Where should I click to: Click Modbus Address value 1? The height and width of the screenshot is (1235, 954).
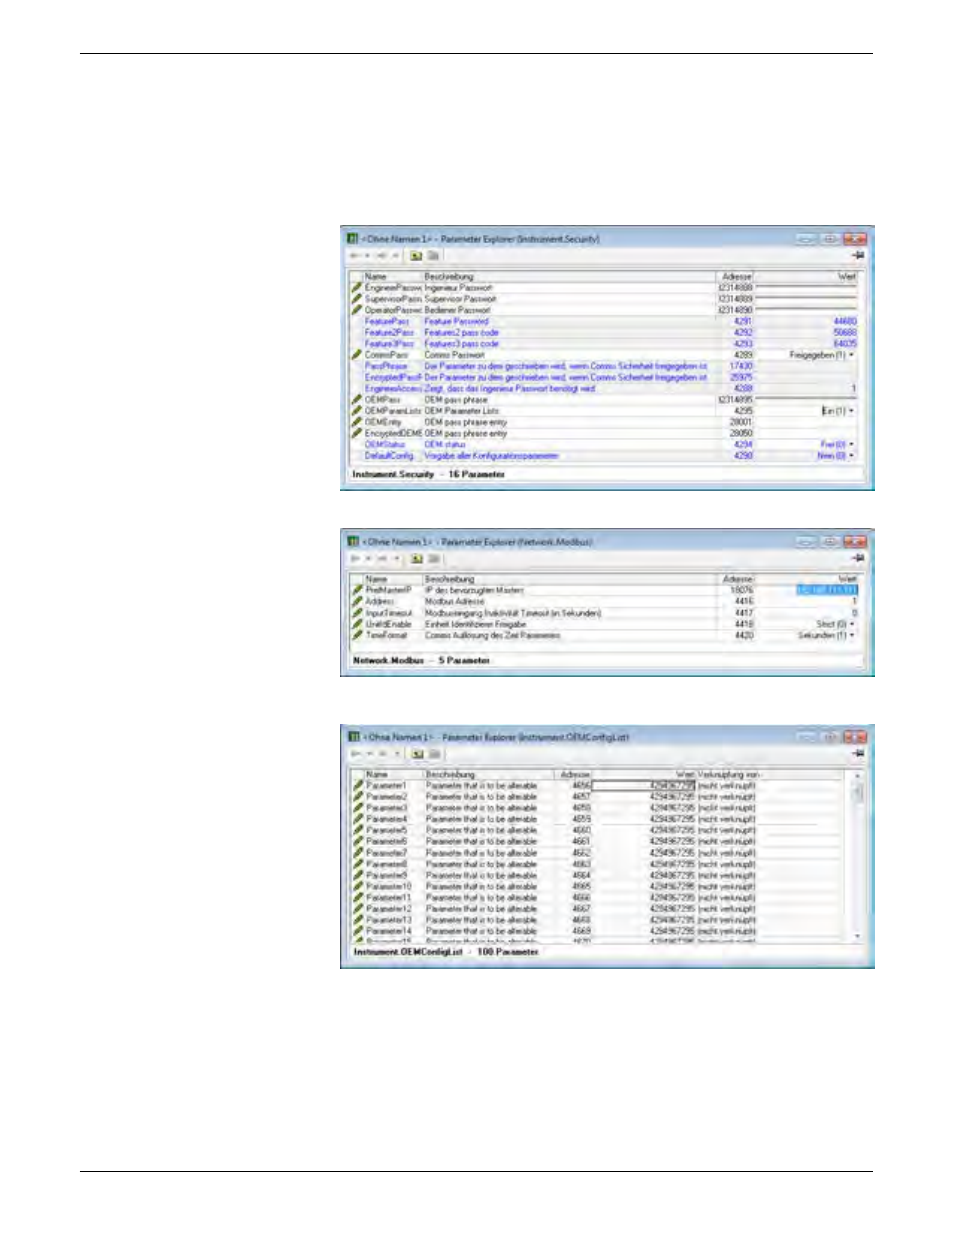(854, 601)
